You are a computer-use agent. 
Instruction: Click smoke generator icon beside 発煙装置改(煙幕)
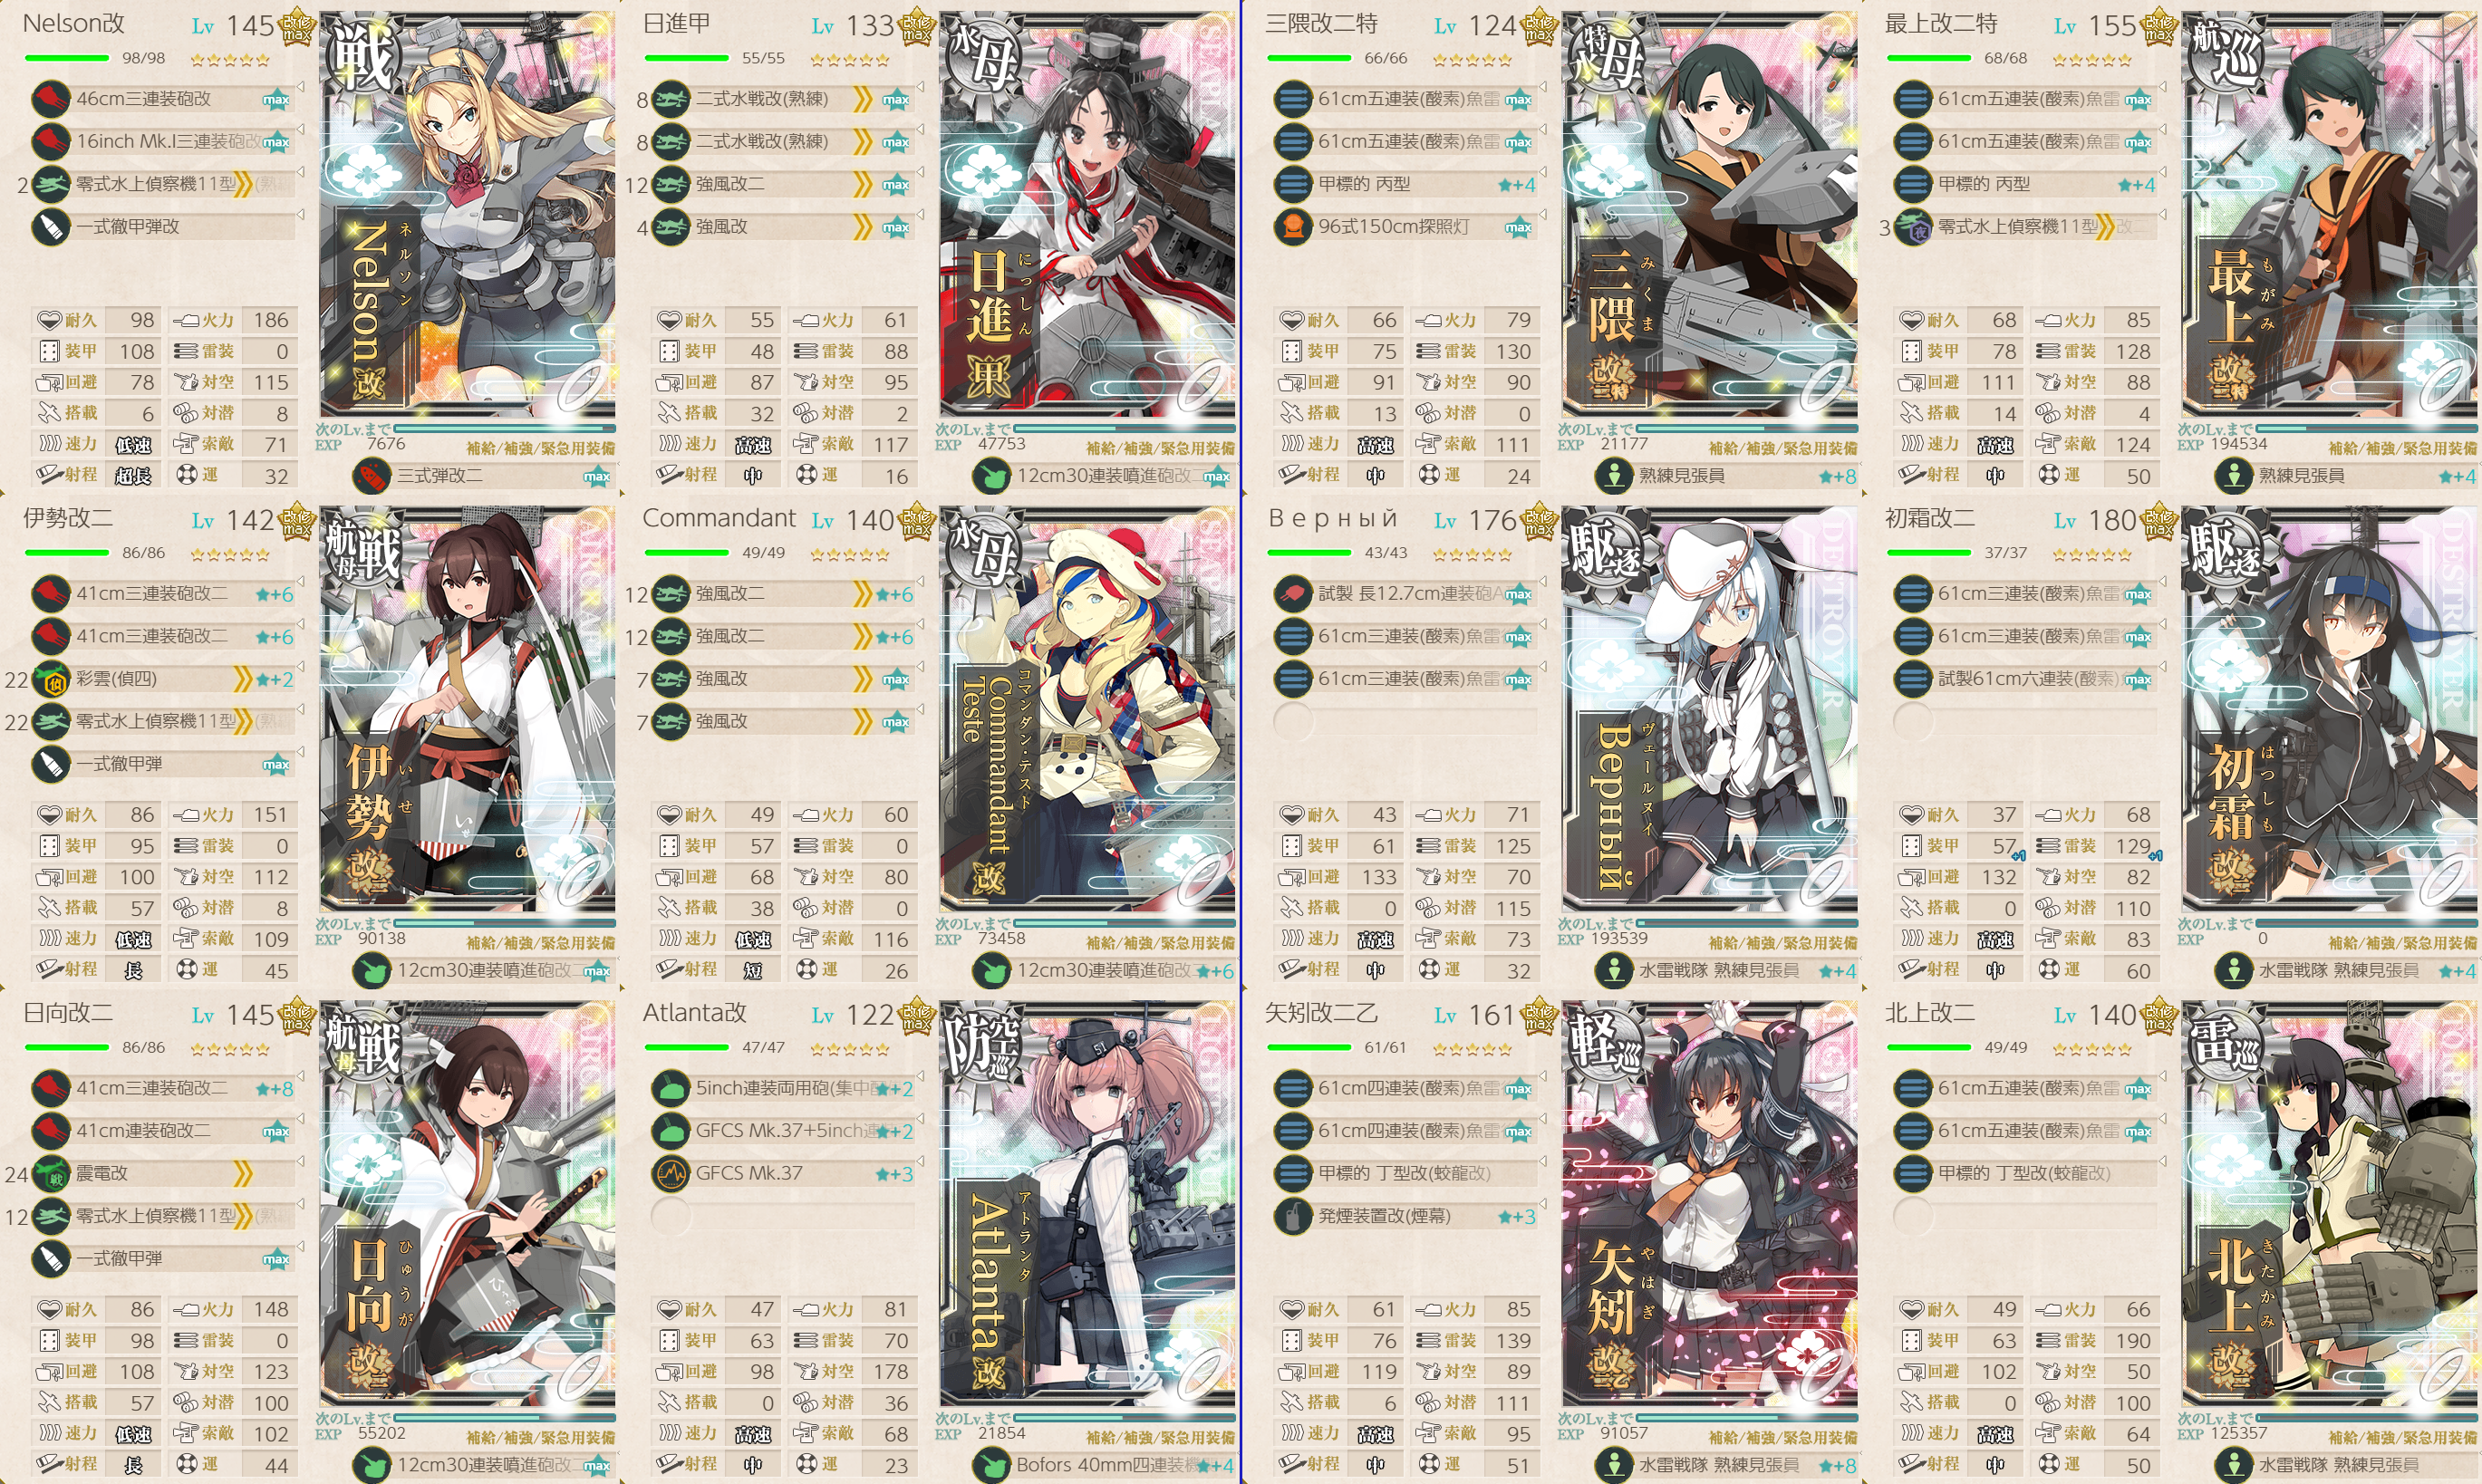1293,1216
